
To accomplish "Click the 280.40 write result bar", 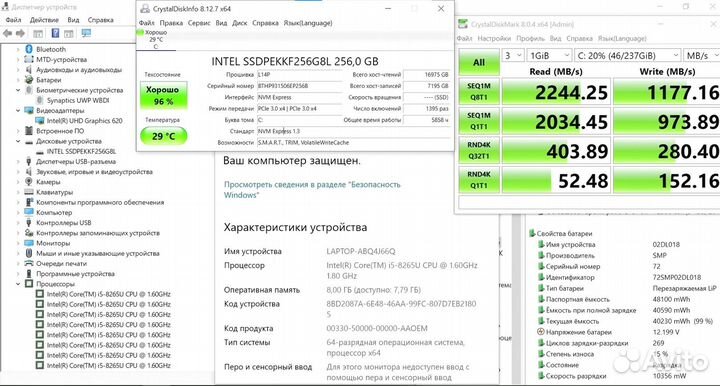I will point(667,151).
